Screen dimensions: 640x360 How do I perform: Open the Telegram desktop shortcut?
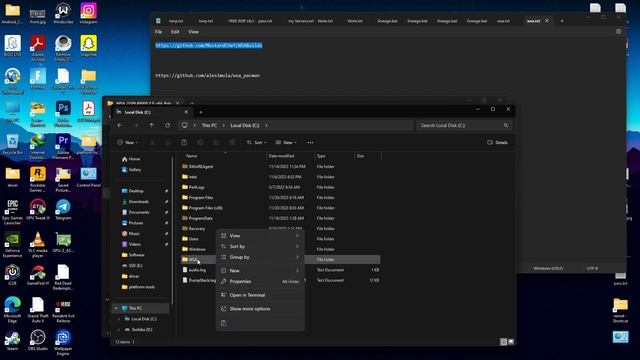point(63,210)
